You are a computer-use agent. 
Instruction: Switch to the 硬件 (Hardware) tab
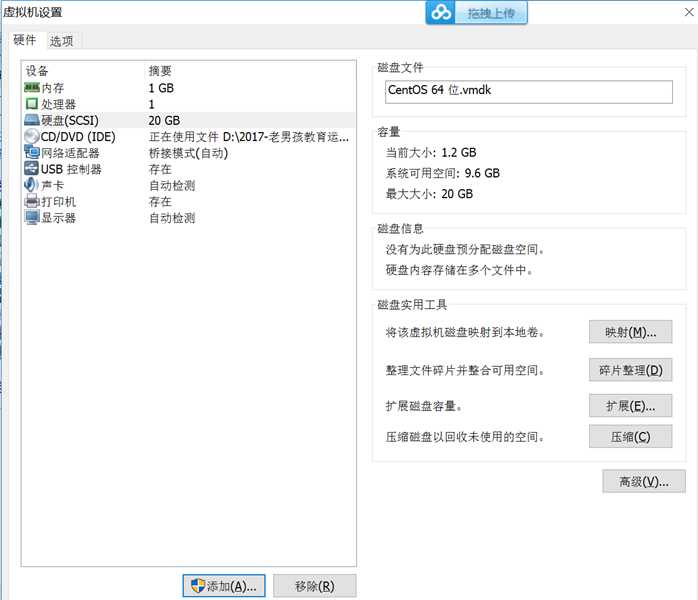[x=24, y=40]
